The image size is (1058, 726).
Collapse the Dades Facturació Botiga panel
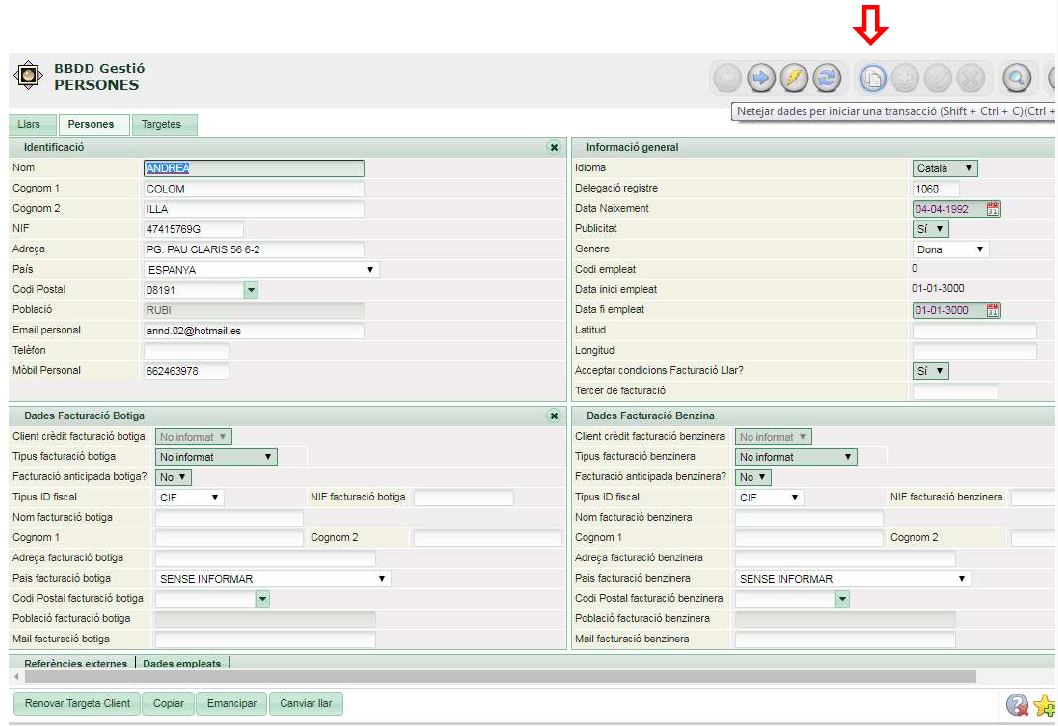click(554, 415)
